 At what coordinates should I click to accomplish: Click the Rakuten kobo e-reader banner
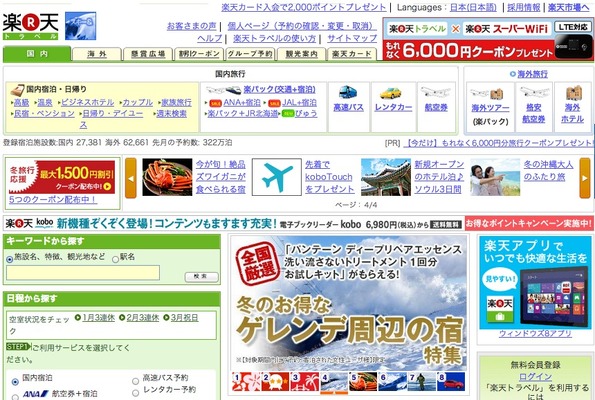pyautogui.click(x=233, y=224)
